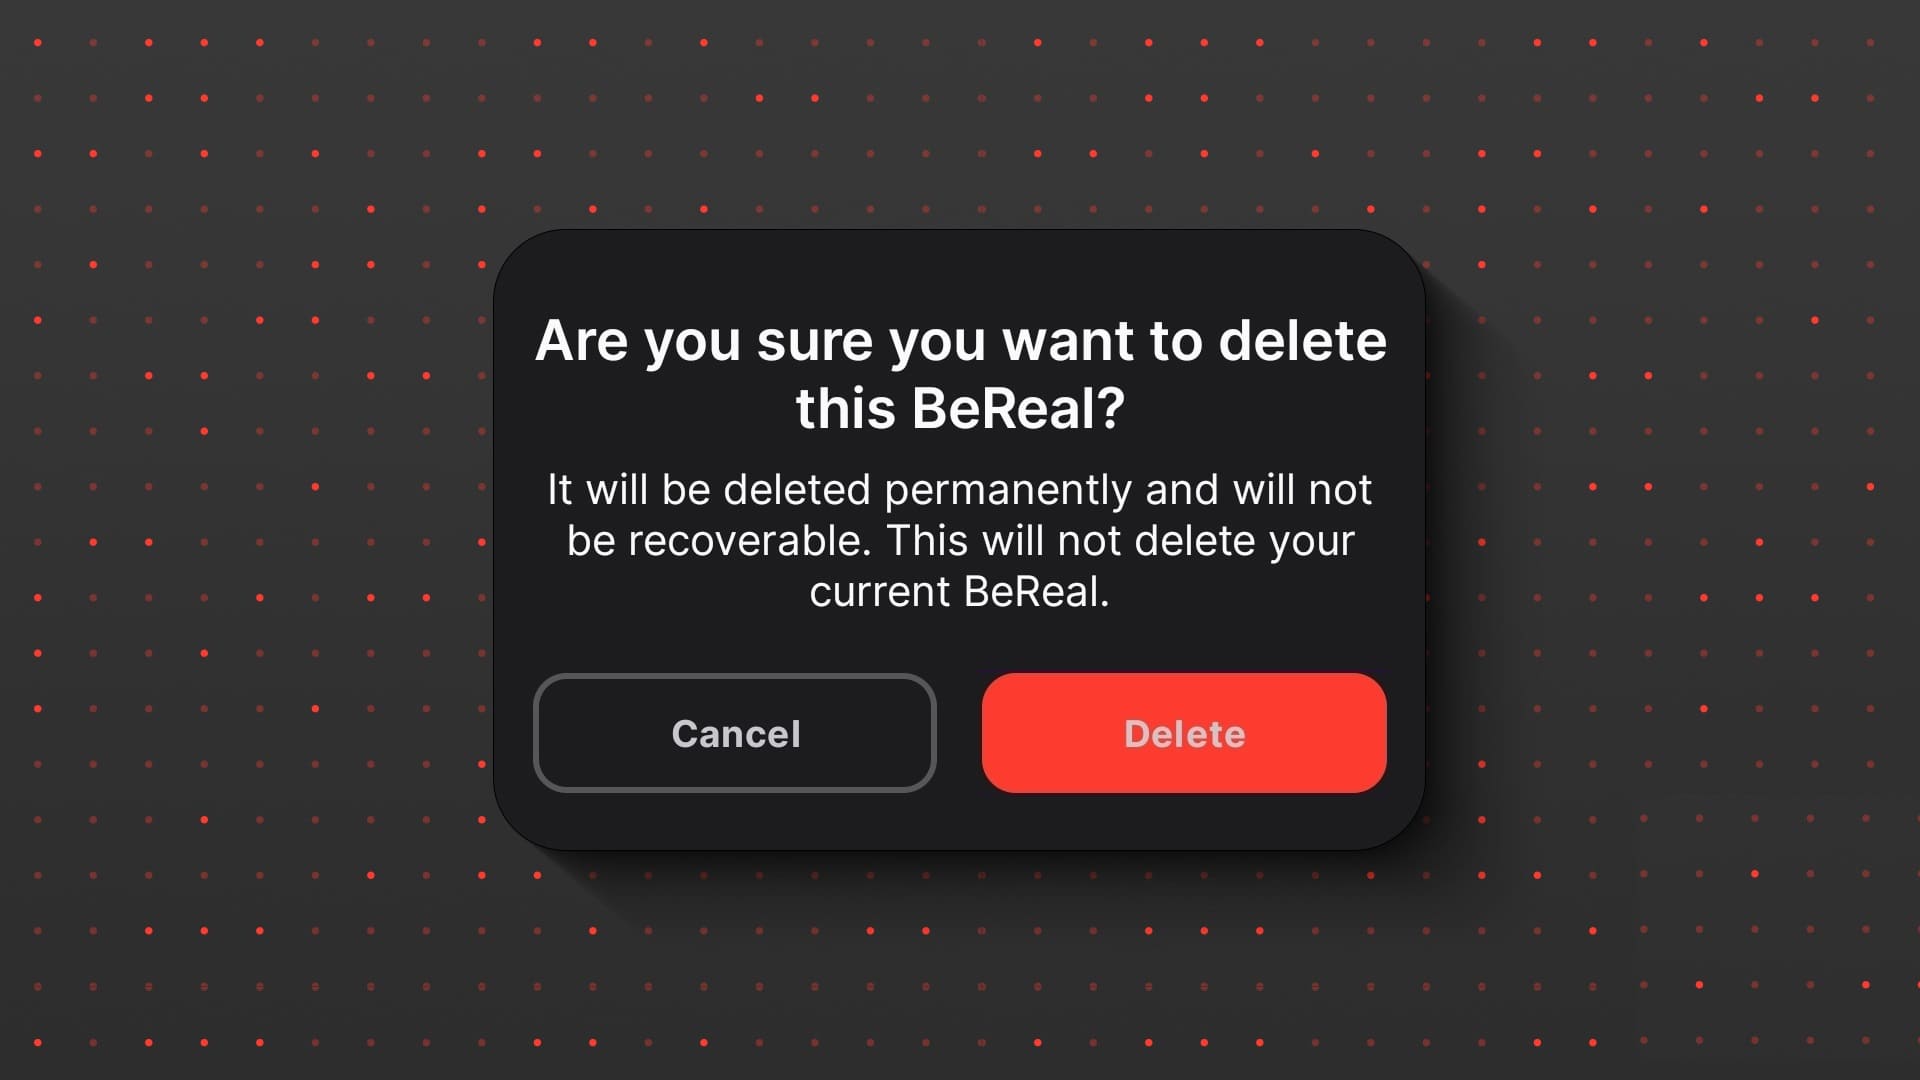Click the heading line "this BeReal?"
Viewport: 1920px width, 1080px height.
pyautogui.click(x=960, y=408)
